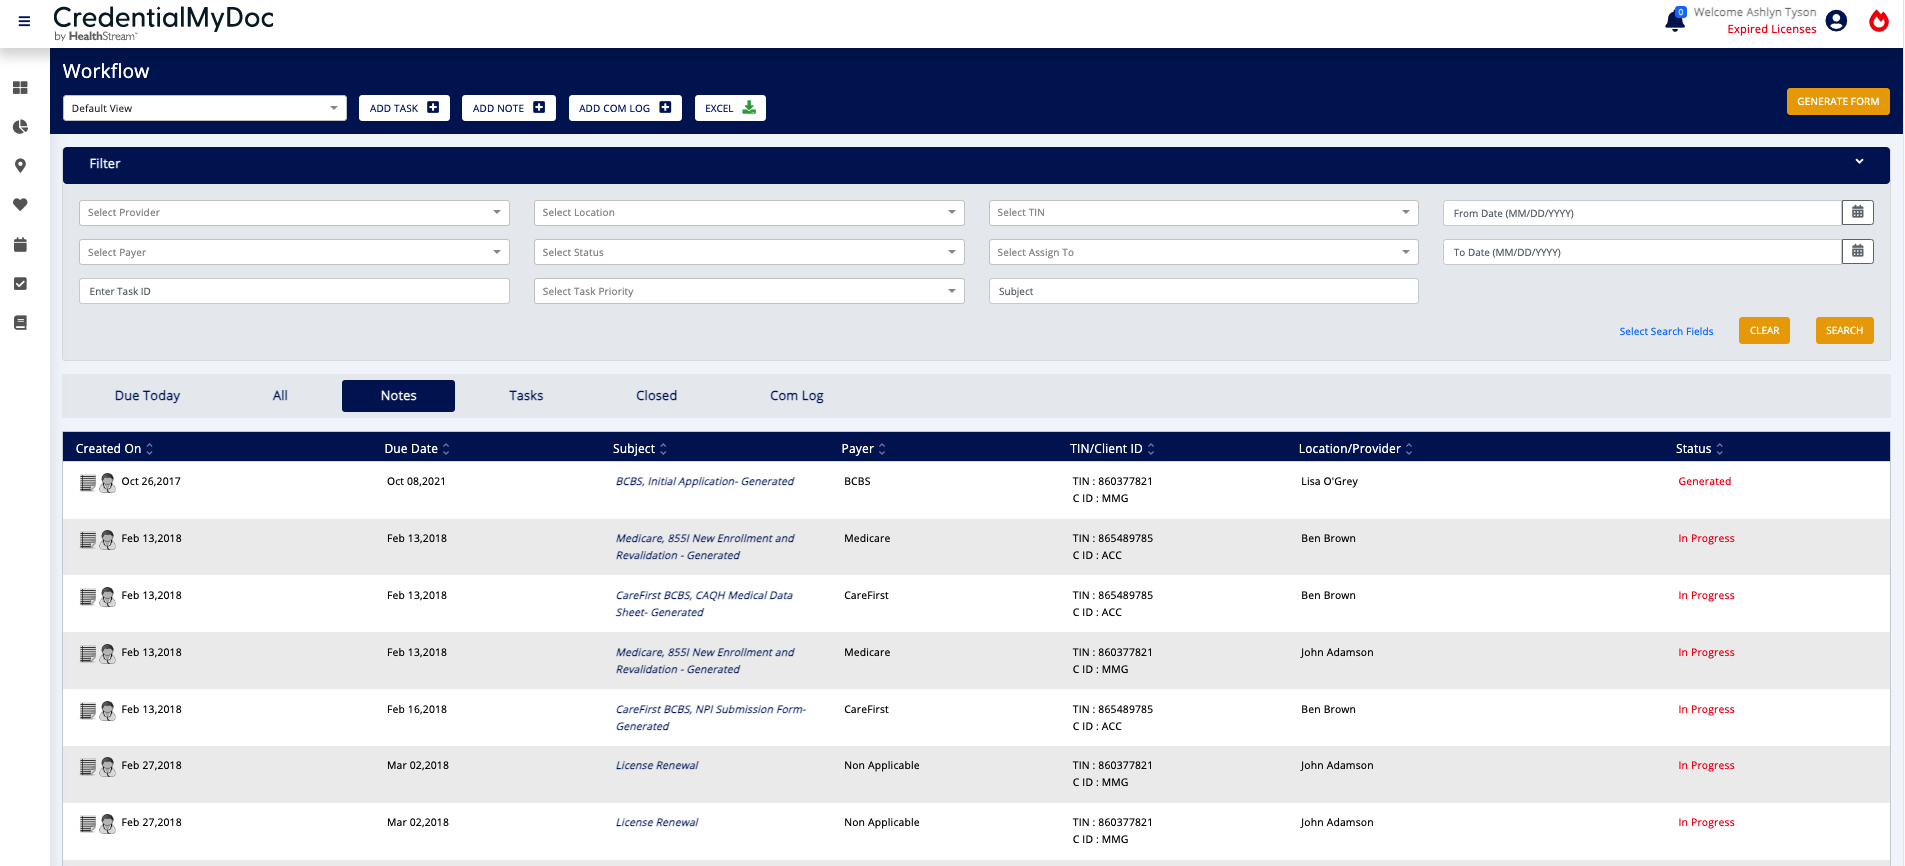
Task: Open the location pin sidebar icon
Action: [20, 166]
